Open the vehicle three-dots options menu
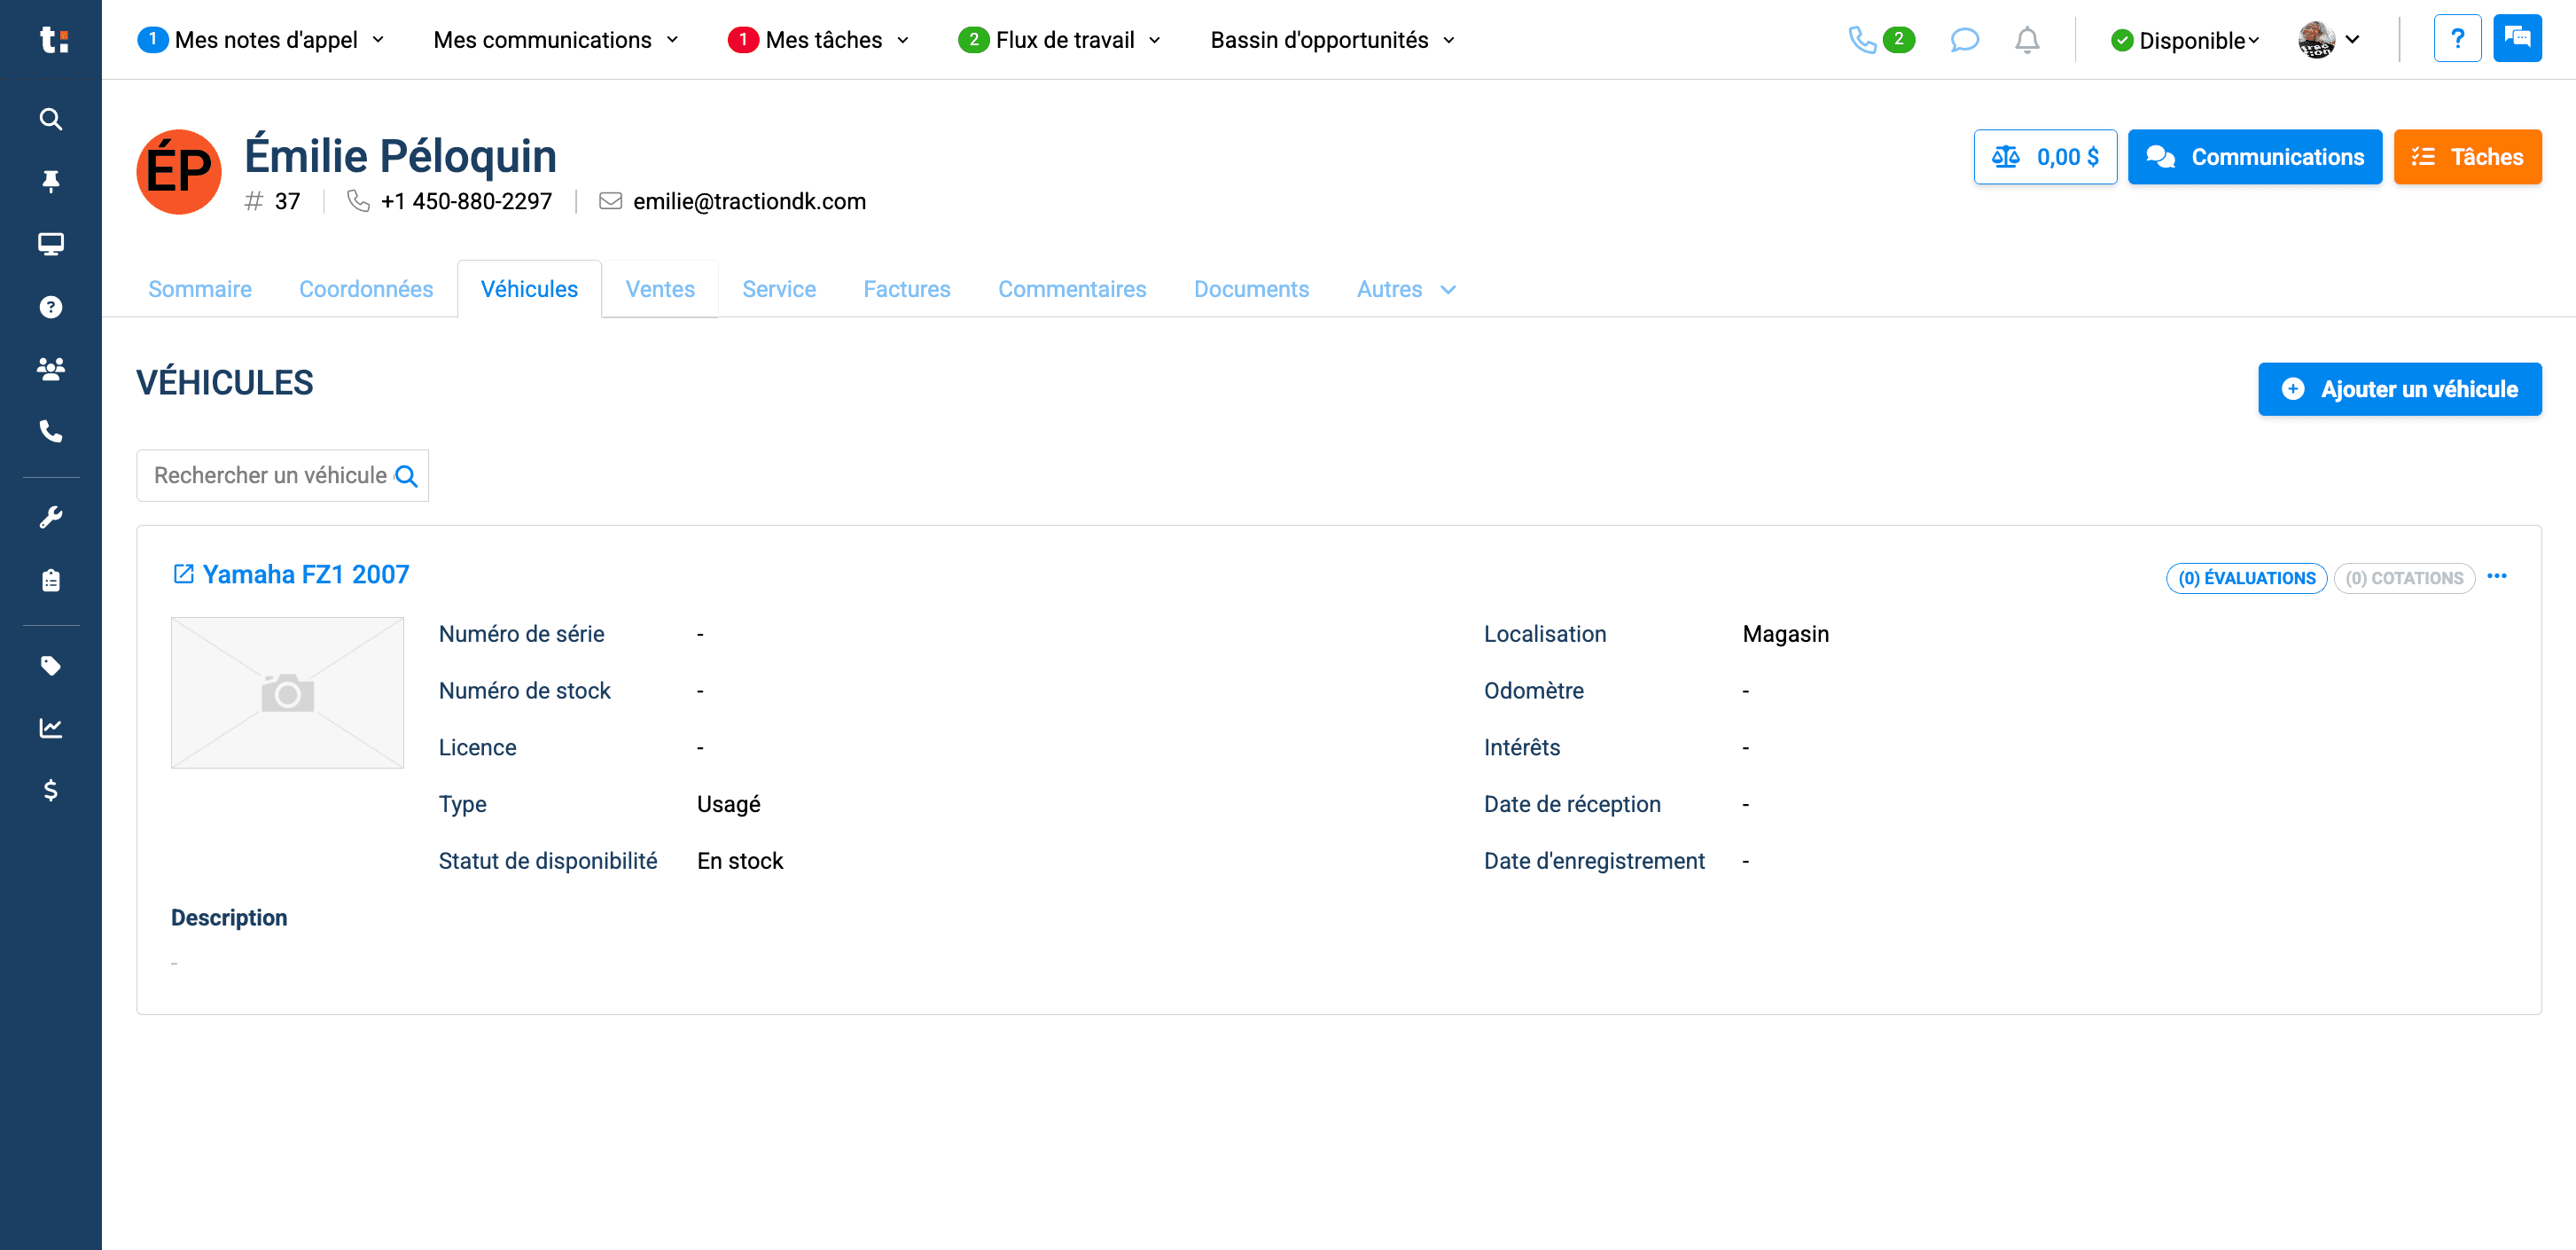This screenshot has height=1250, width=2576. pyautogui.click(x=2496, y=576)
